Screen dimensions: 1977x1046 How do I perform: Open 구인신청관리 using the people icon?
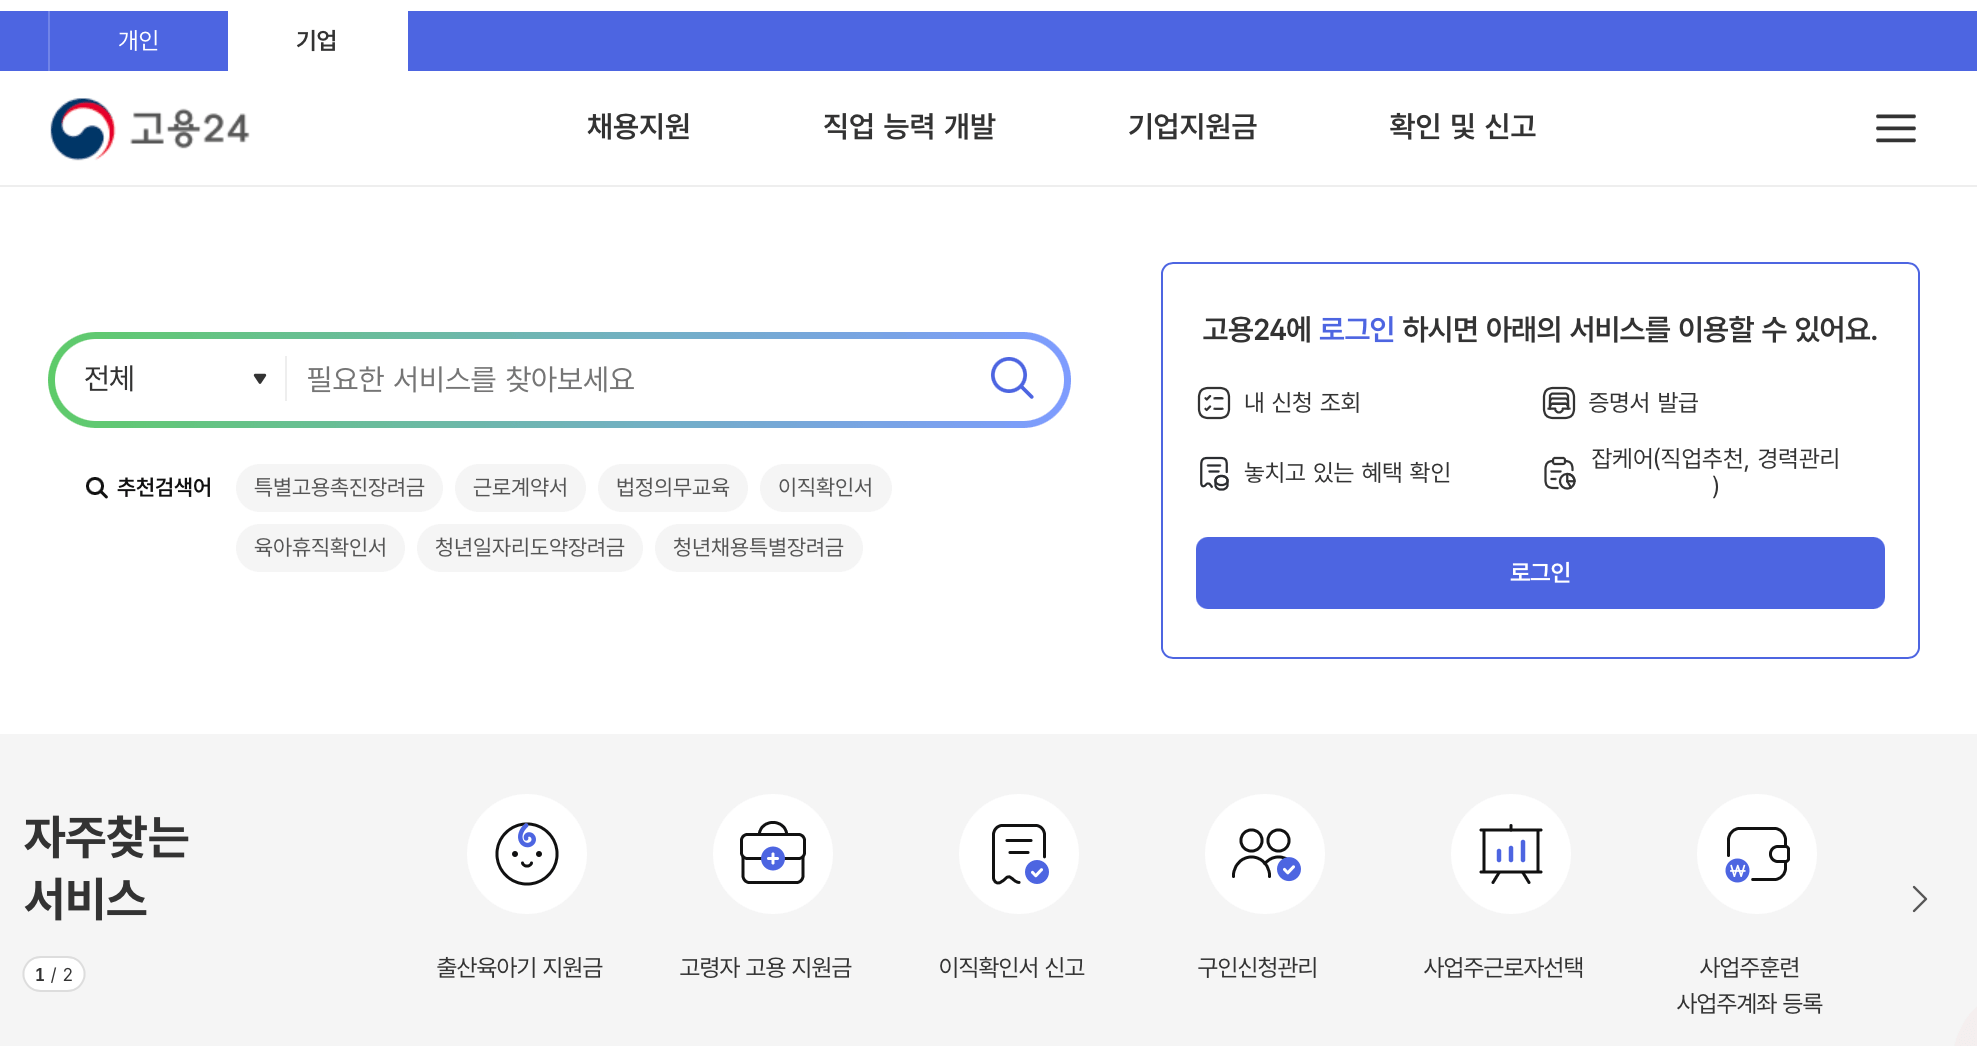(x=1264, y=853)
